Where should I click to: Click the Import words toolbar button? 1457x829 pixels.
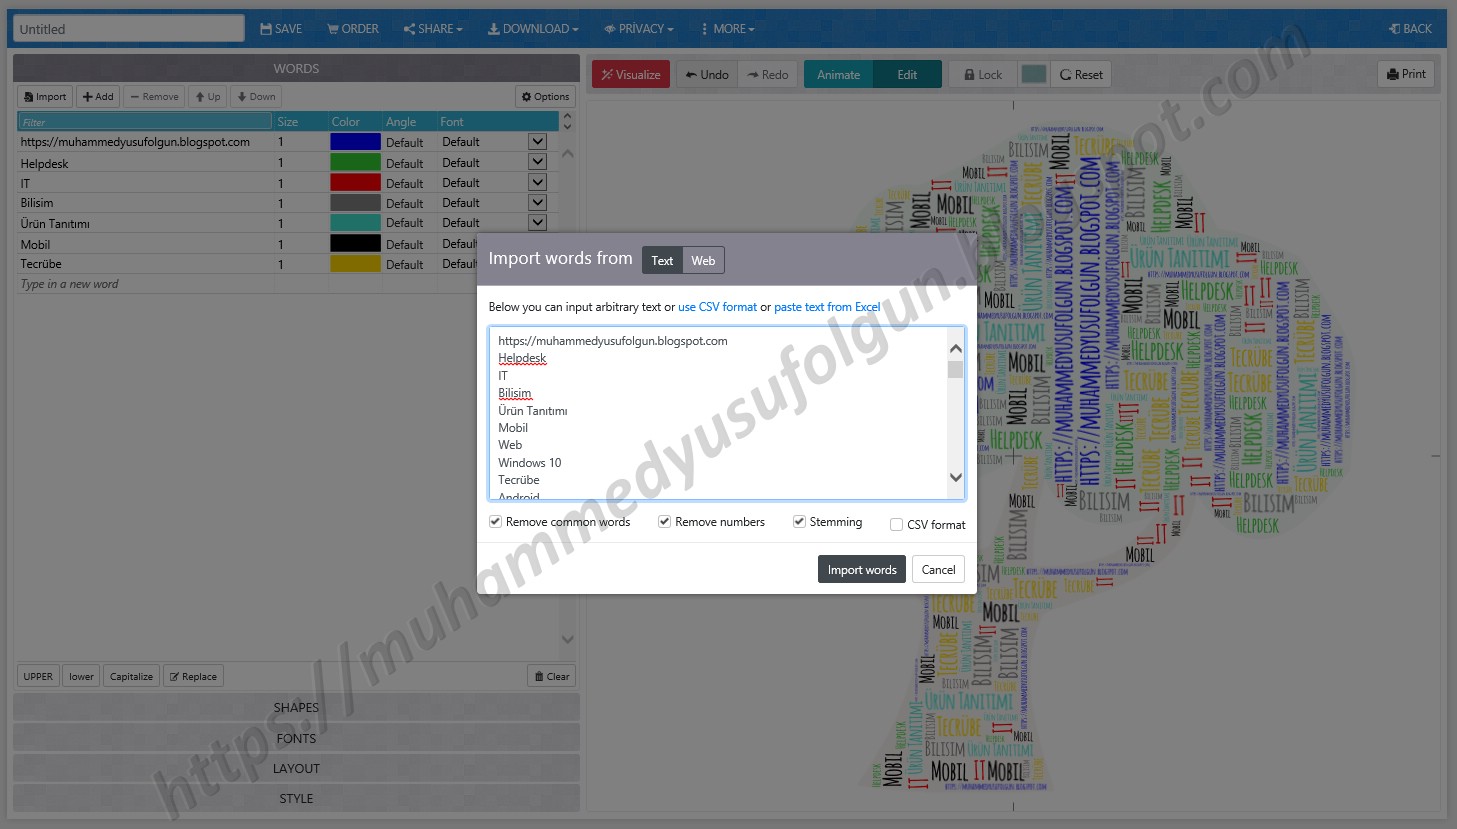click(x=45, y=97)
